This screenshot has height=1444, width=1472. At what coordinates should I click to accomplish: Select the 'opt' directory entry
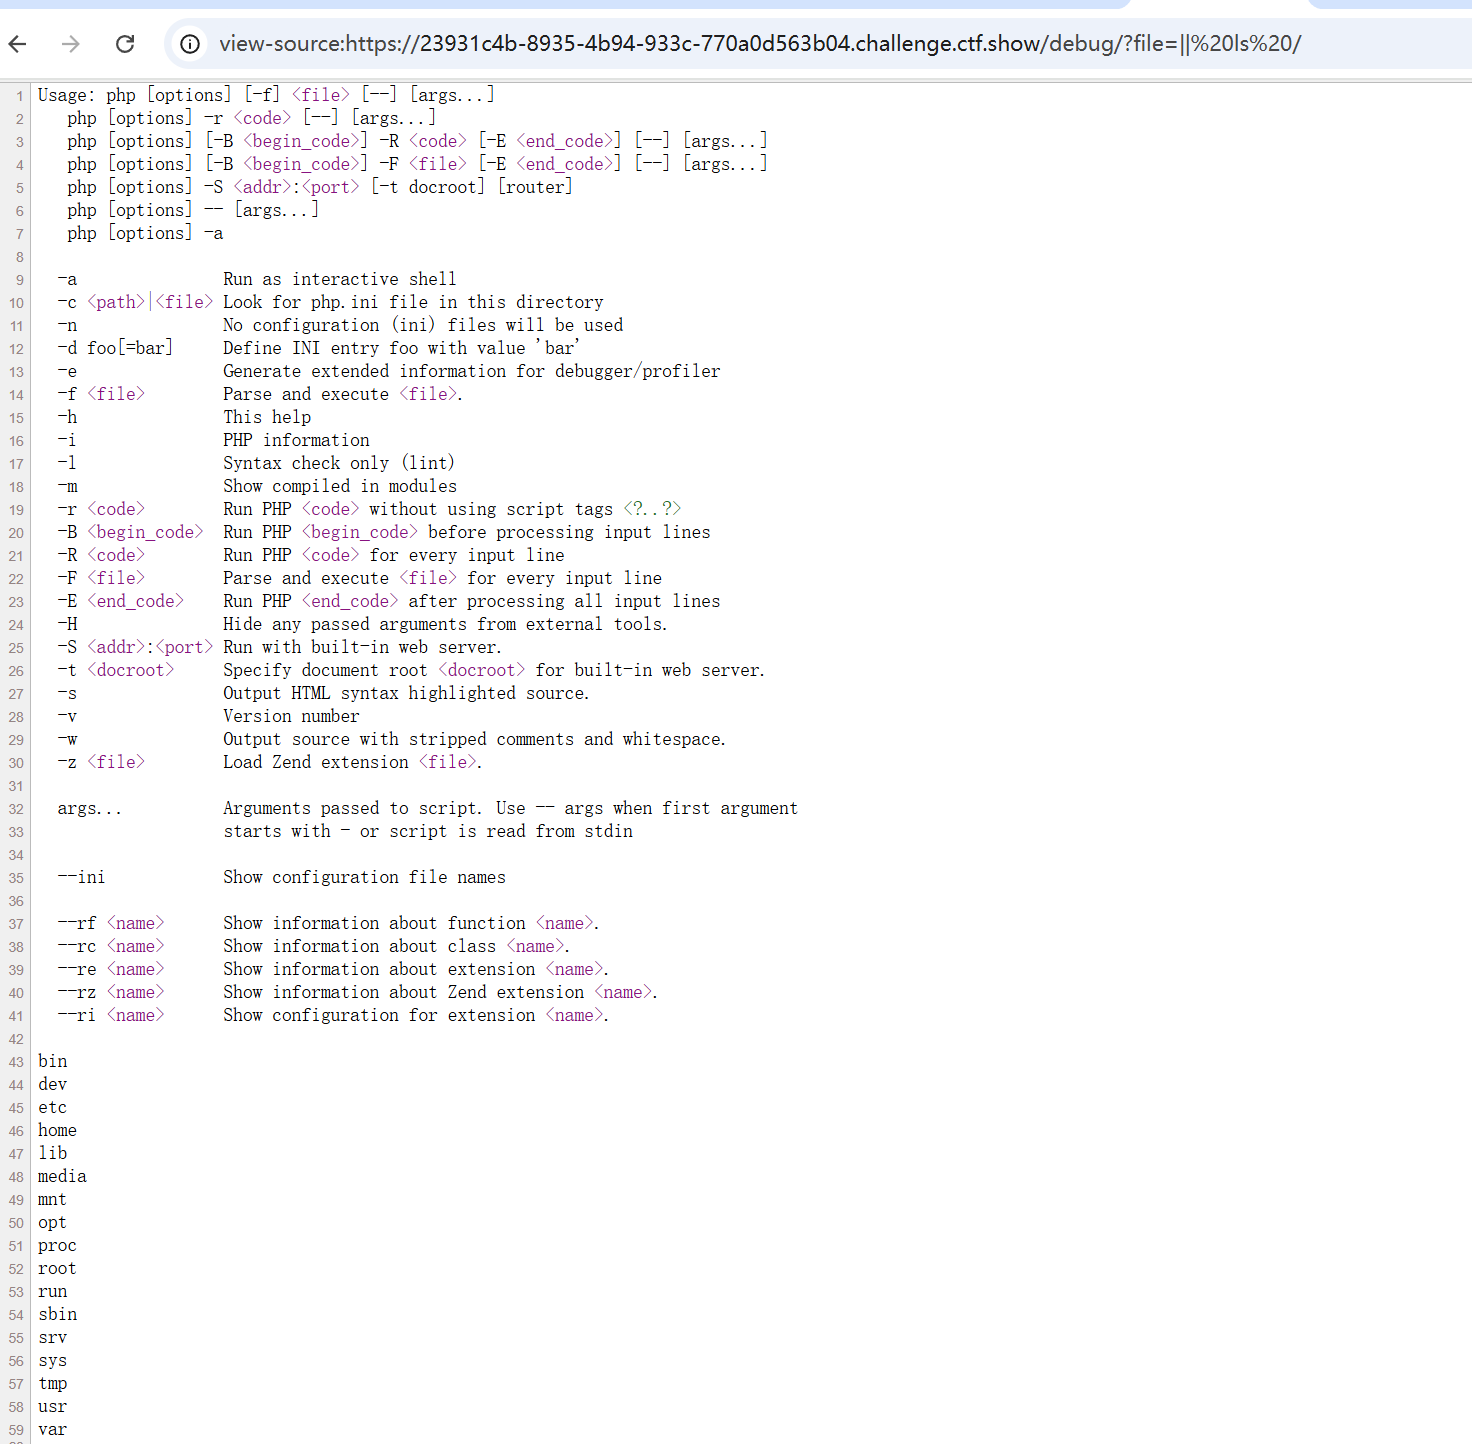coord(53,1222)
